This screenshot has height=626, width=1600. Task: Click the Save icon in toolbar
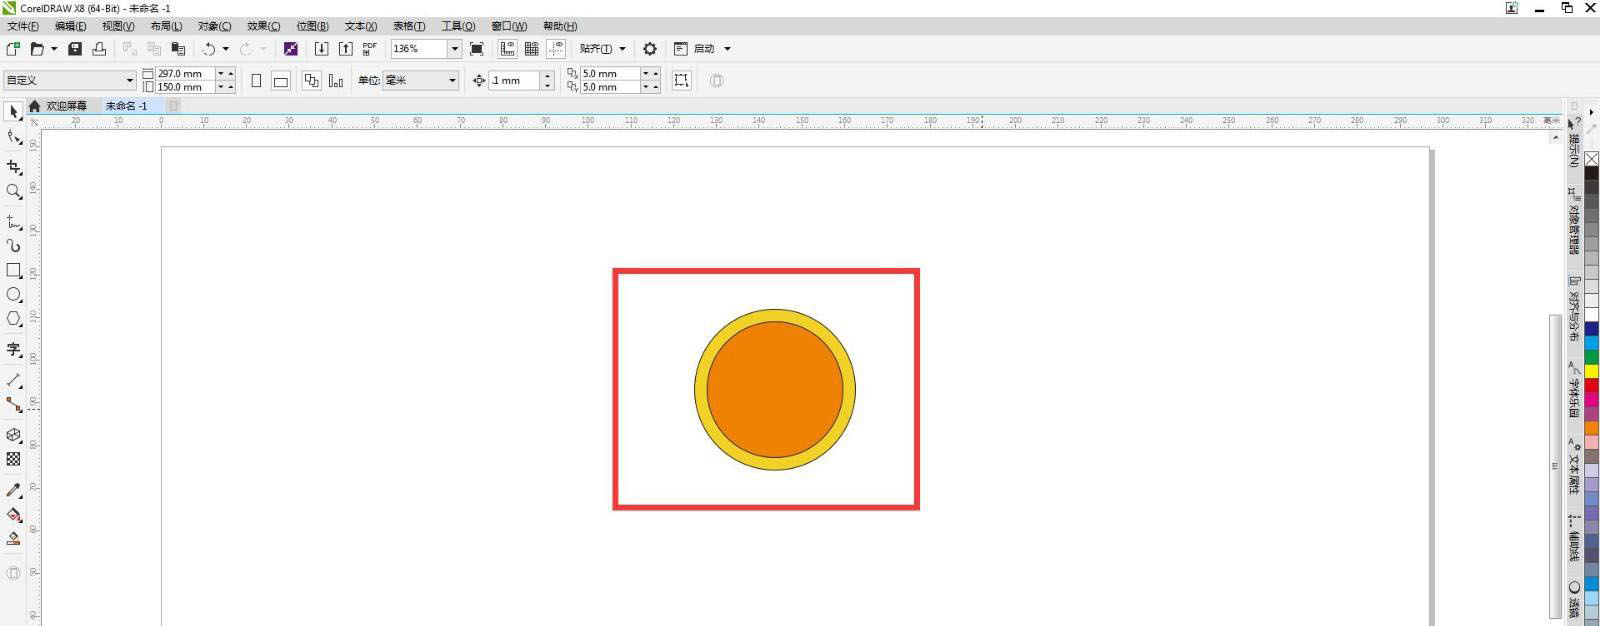(75, 49)
